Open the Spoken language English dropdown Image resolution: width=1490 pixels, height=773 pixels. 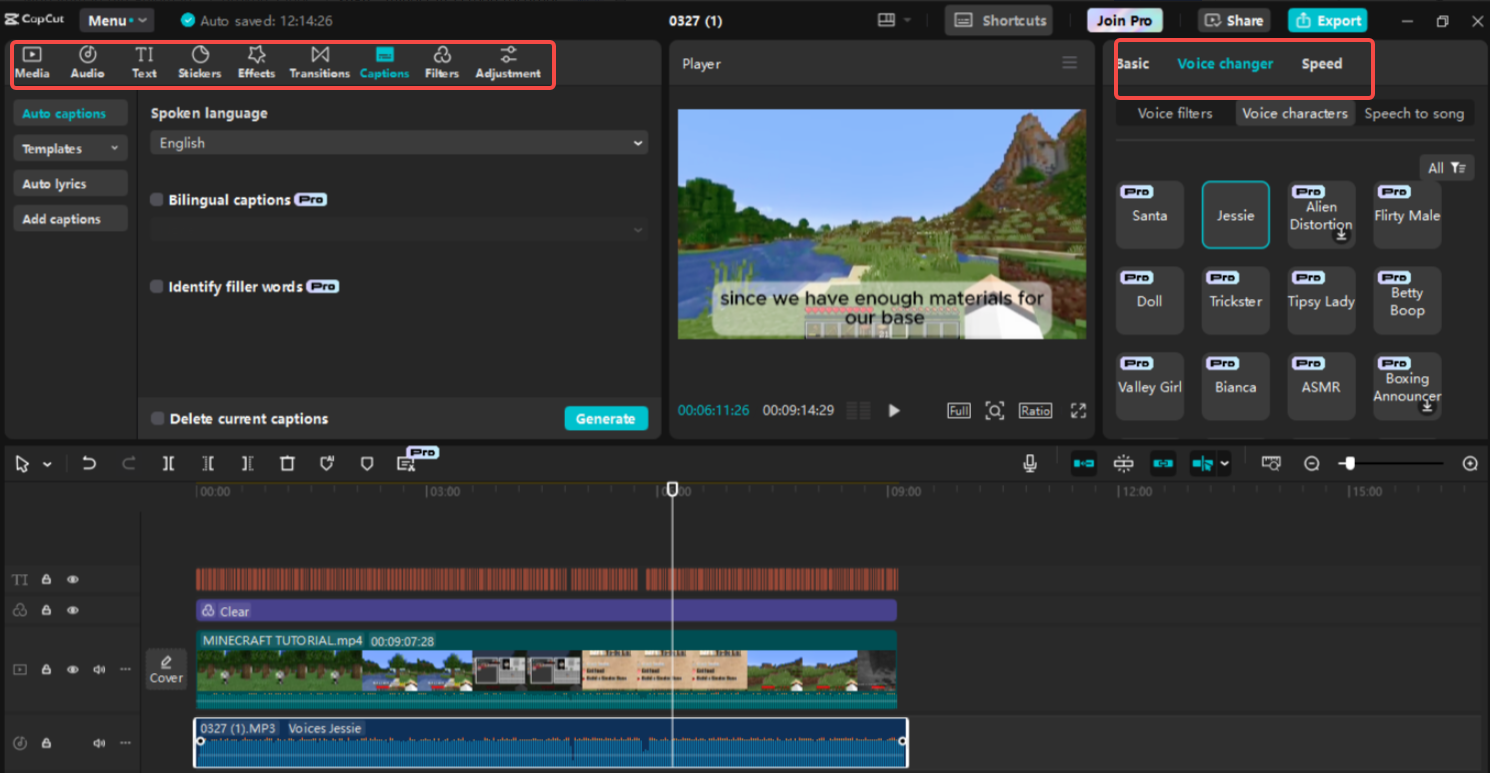pyautogui.click(x=399, y=143)
